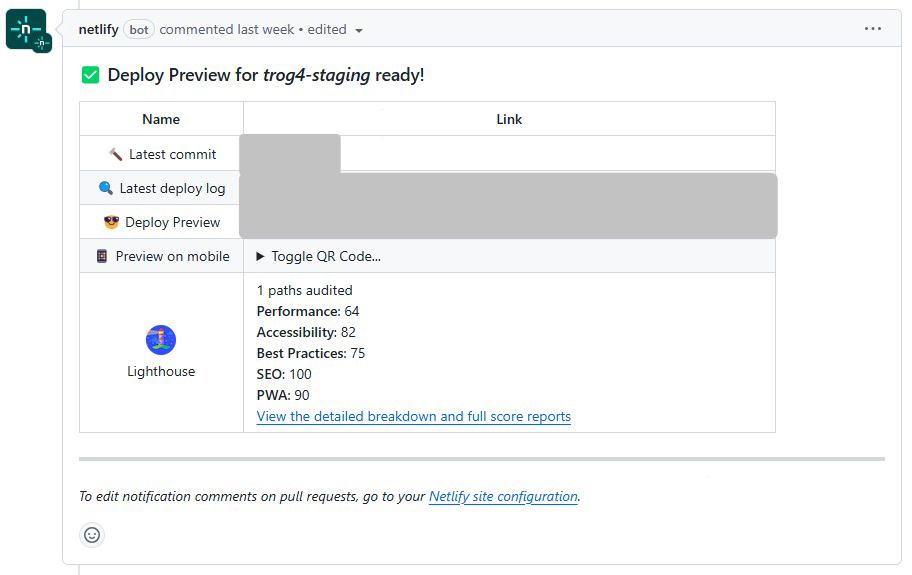
Task: Click the "Link" table column header
Action: 509,119
